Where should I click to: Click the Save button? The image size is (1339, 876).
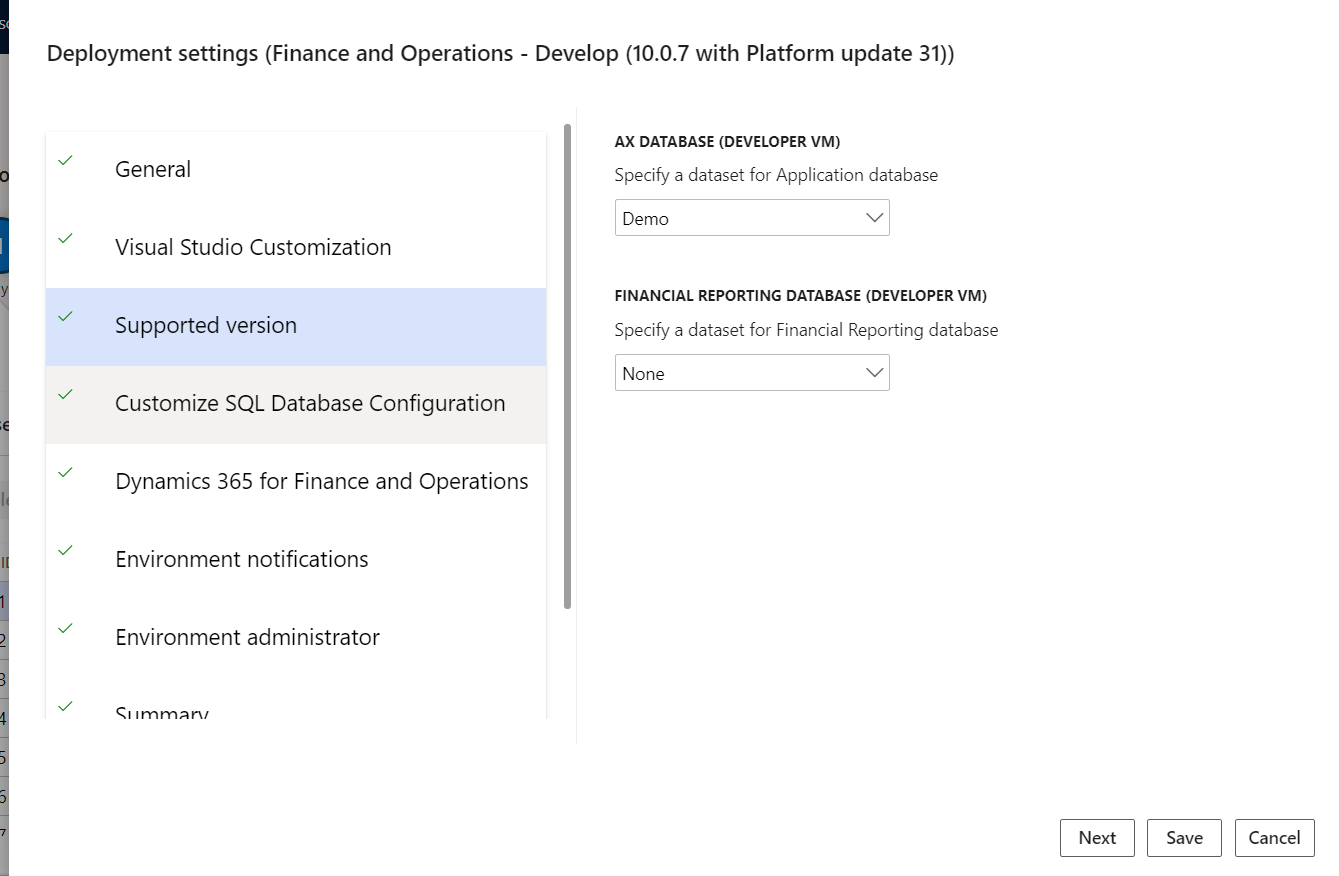1184,838
